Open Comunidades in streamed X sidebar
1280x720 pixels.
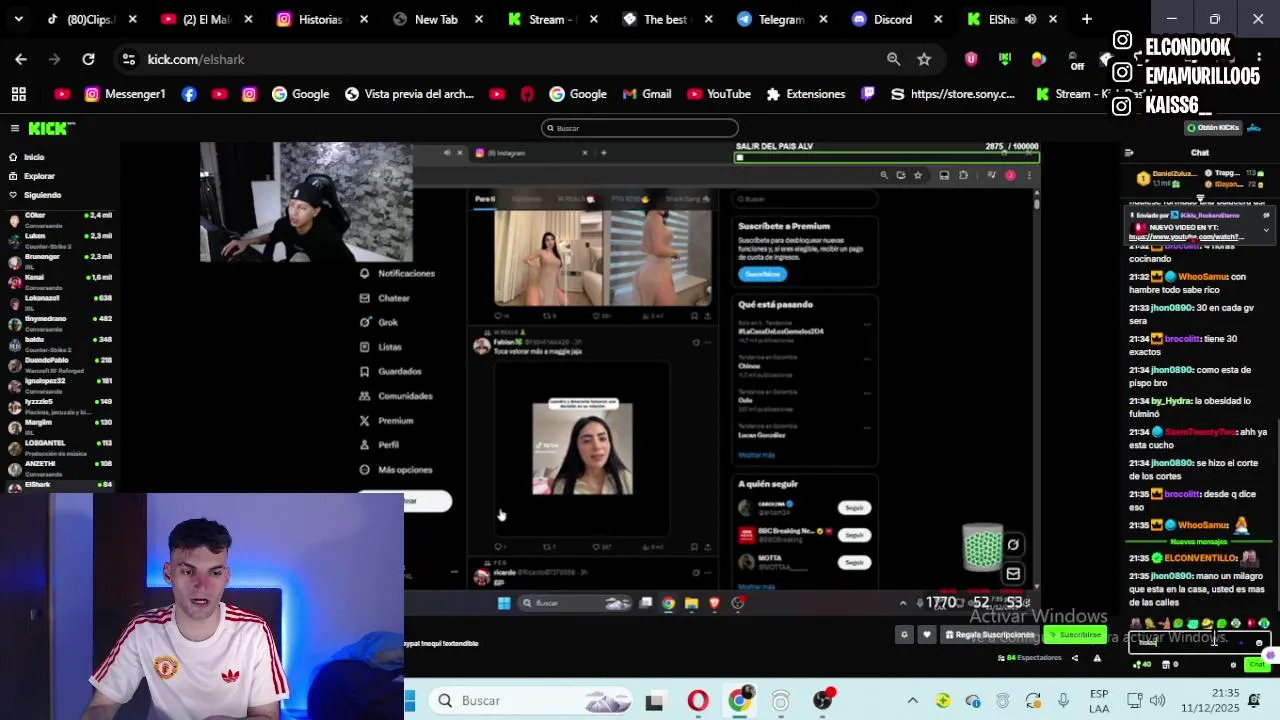[396, 396]
